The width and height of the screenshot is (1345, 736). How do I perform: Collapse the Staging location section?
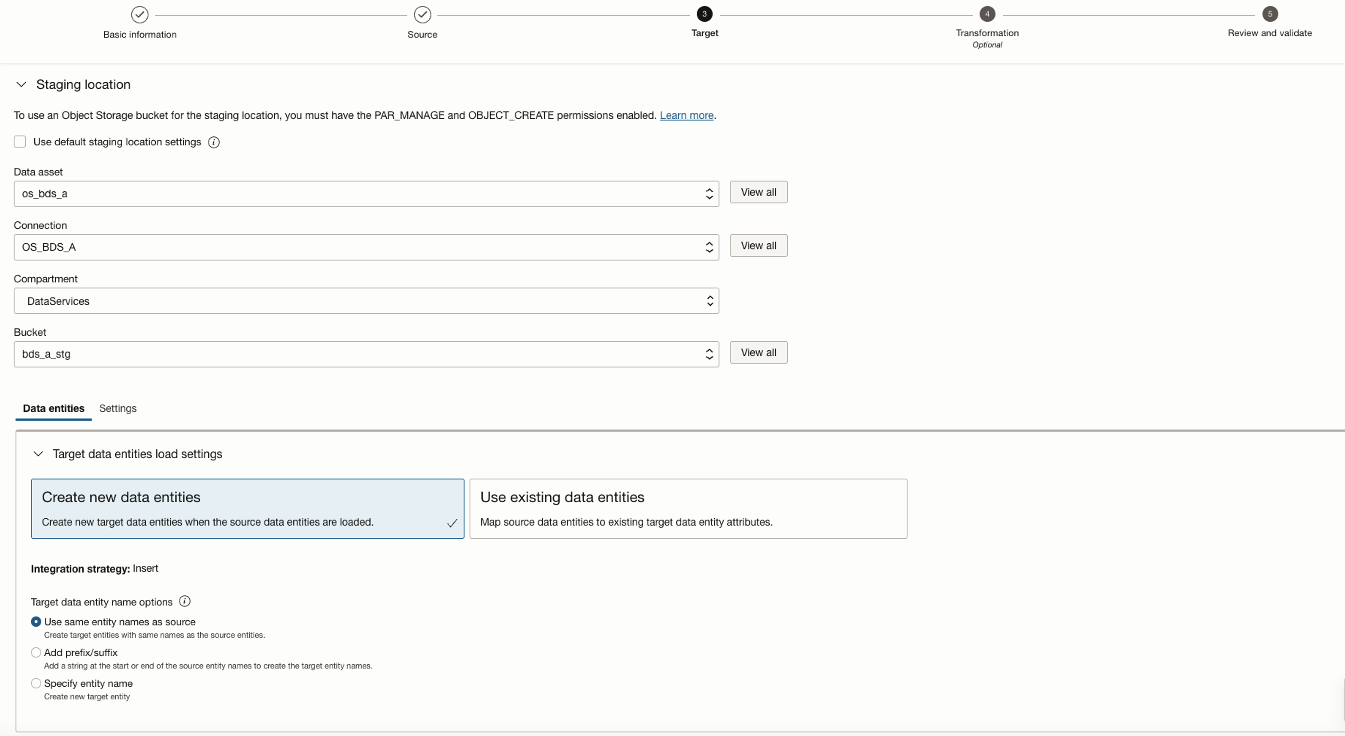coord(21,85)
